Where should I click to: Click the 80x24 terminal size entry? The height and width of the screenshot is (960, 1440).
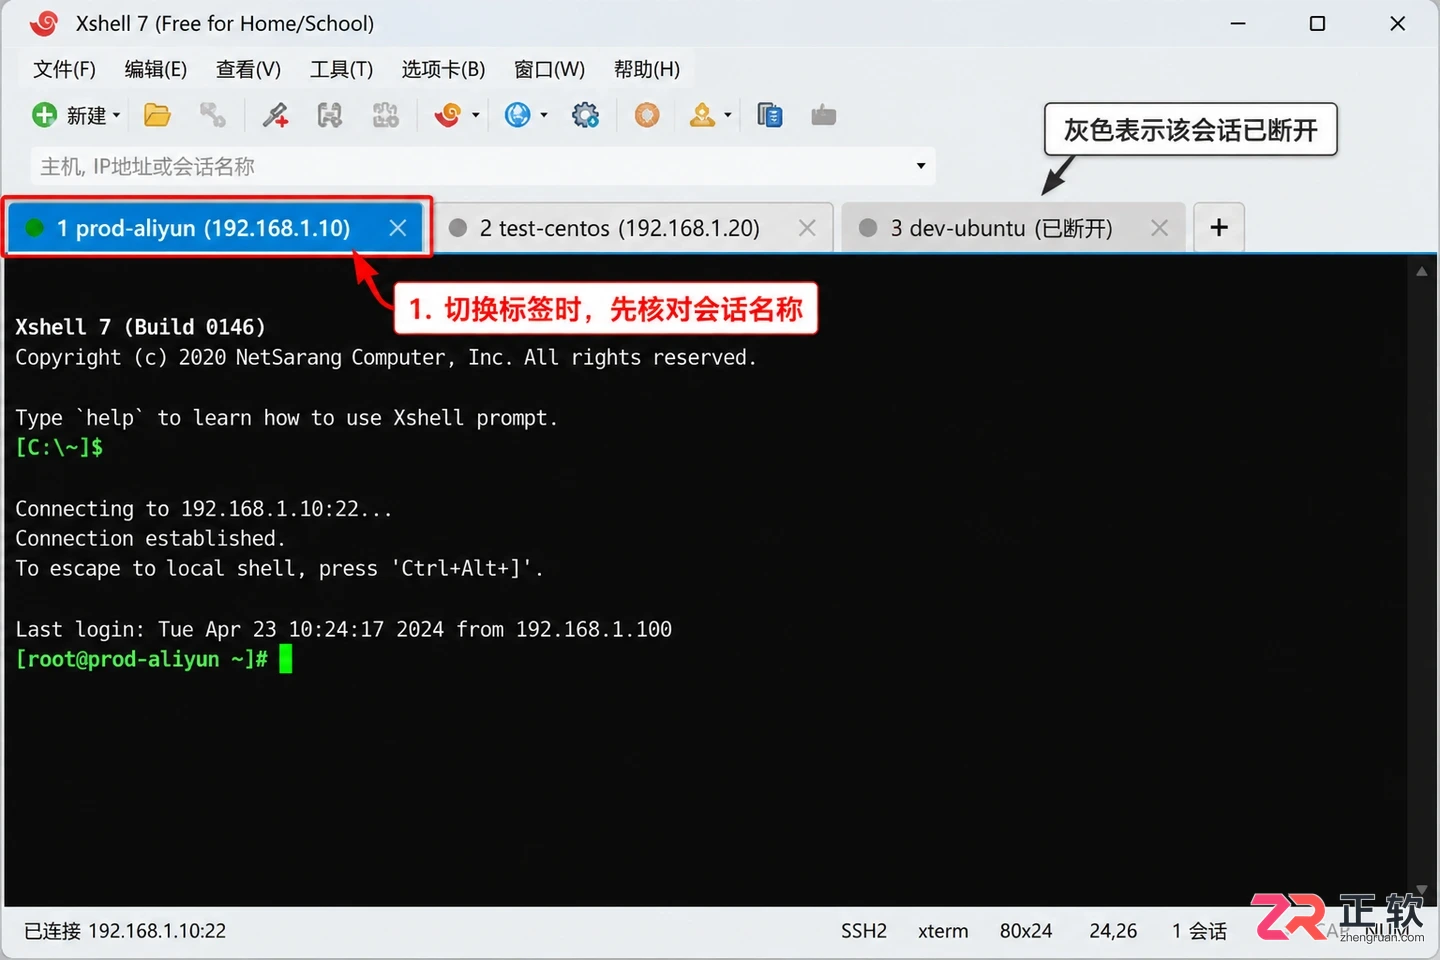tap(1026, 931)
